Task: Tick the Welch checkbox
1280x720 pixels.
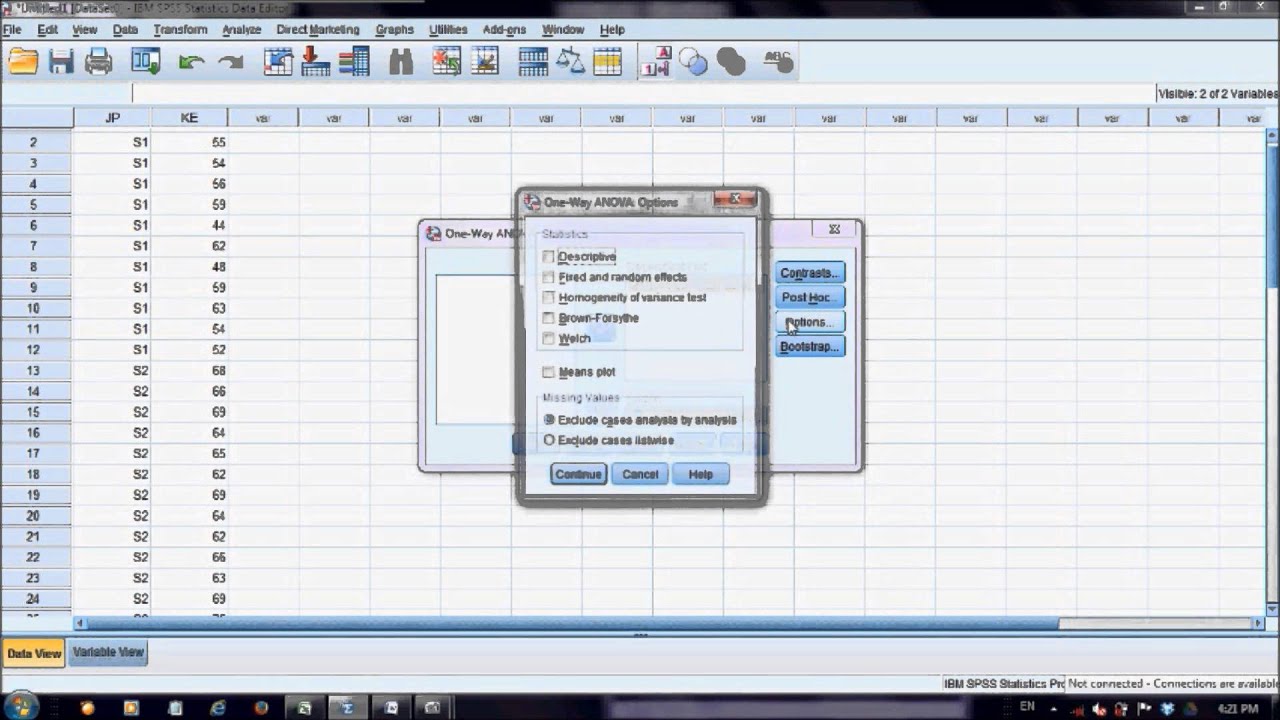Action: pyautogui.click(x=548, y=339)
